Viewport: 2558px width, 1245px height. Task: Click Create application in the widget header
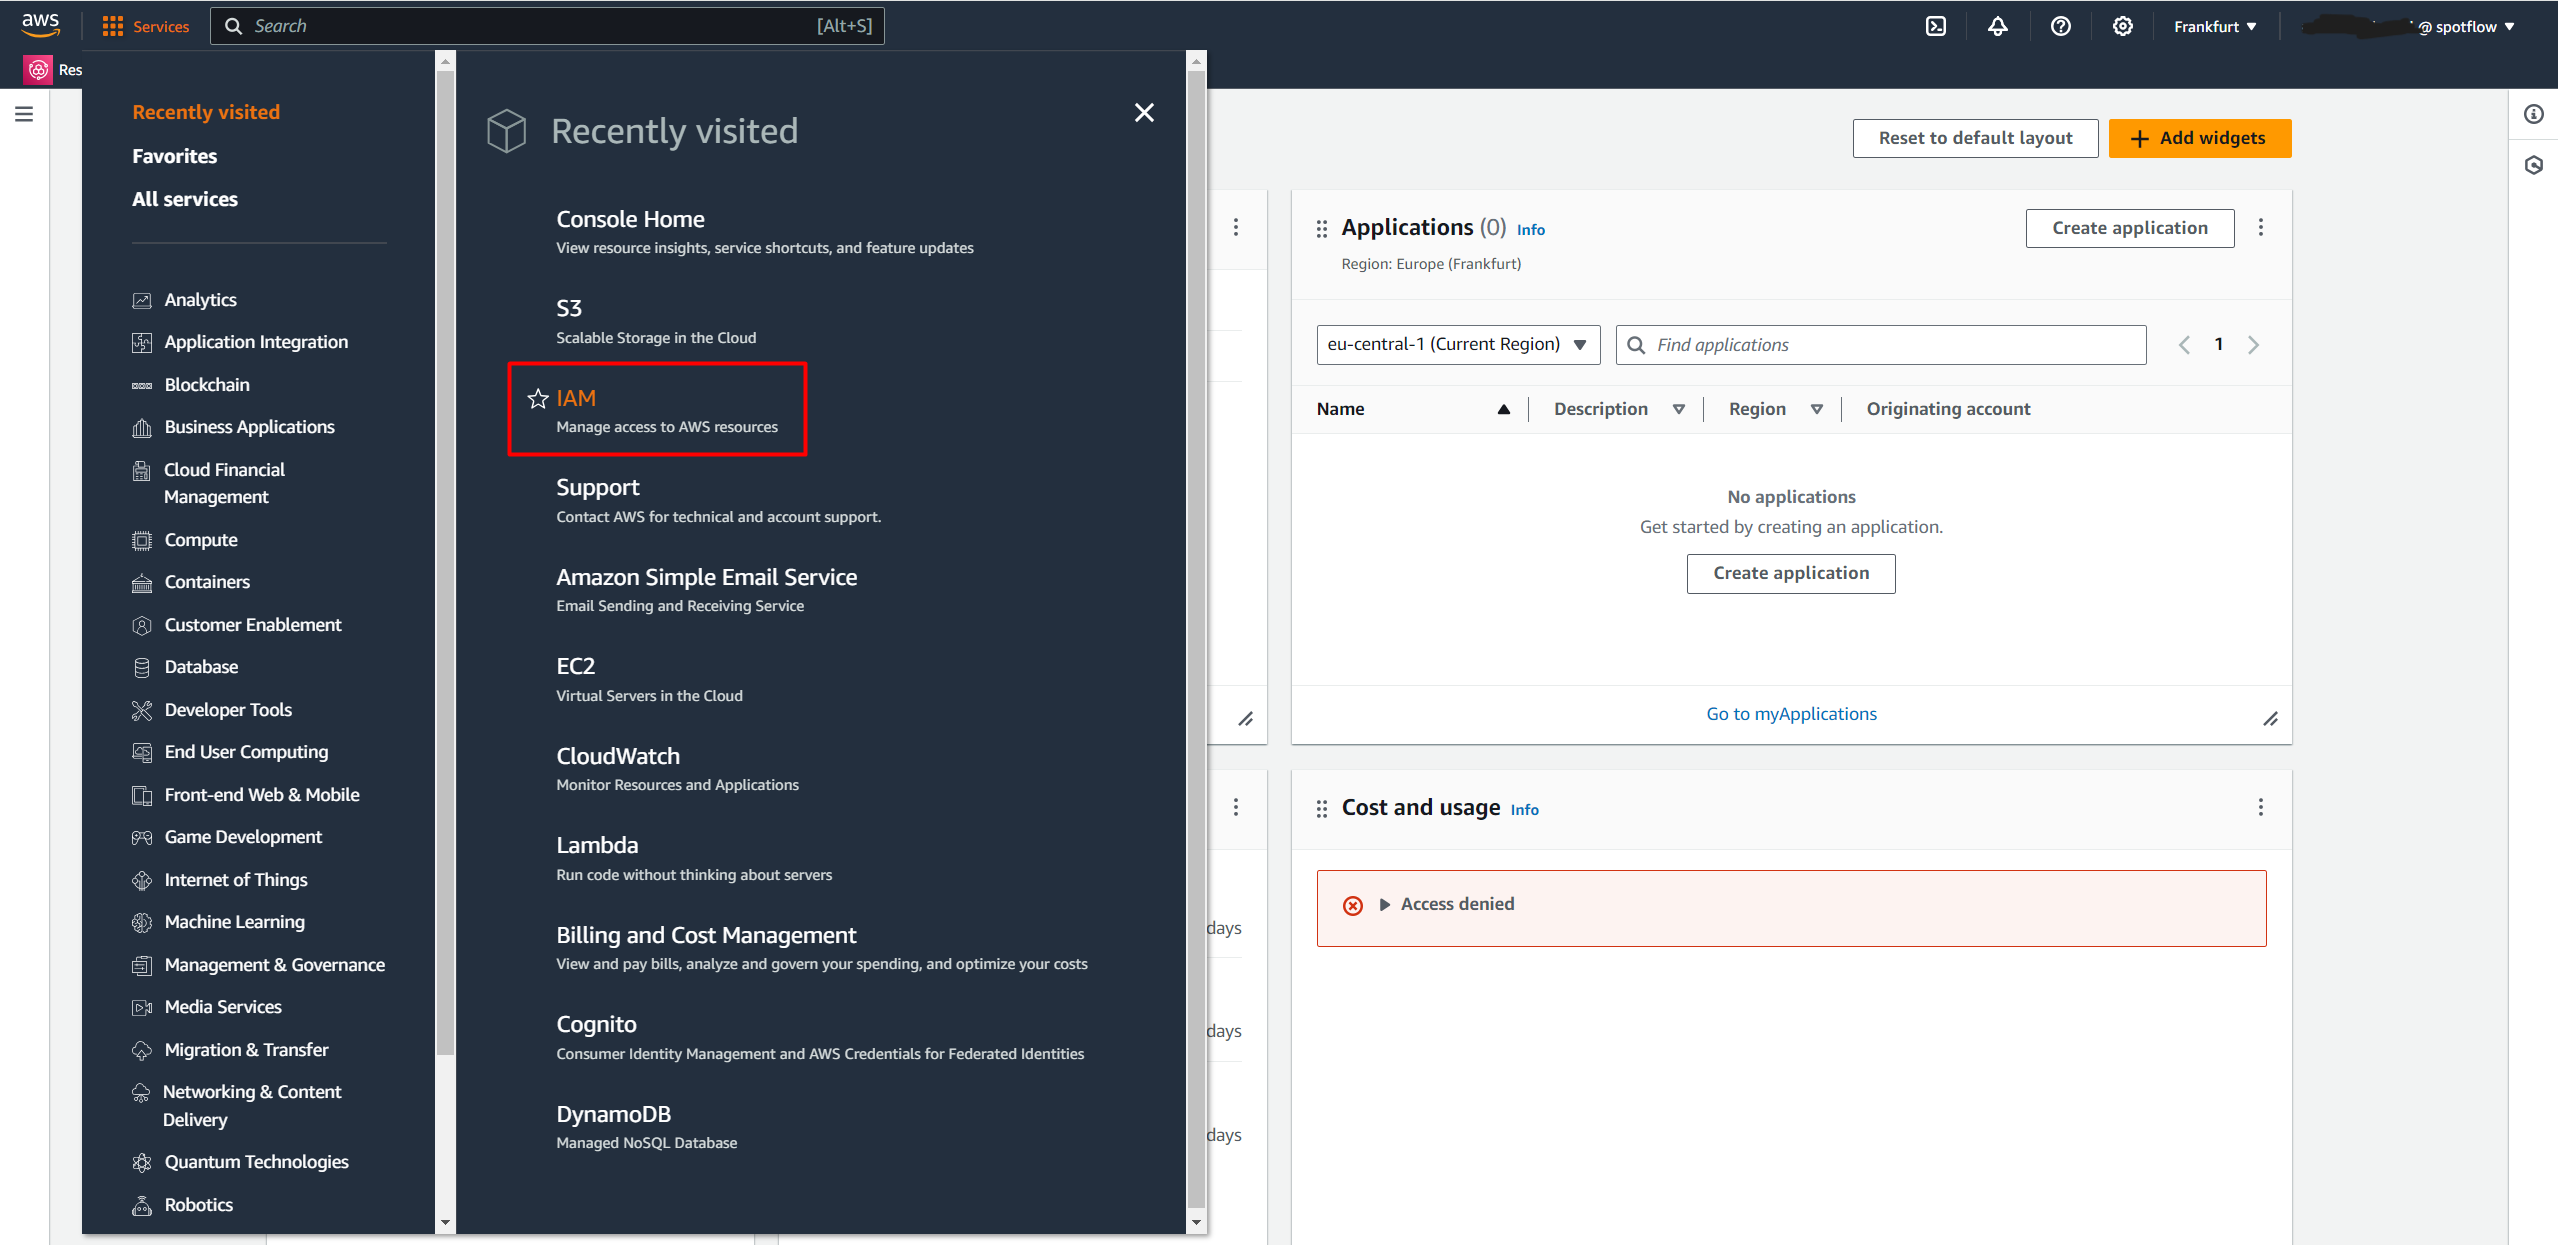click(x=2129, y=228)
